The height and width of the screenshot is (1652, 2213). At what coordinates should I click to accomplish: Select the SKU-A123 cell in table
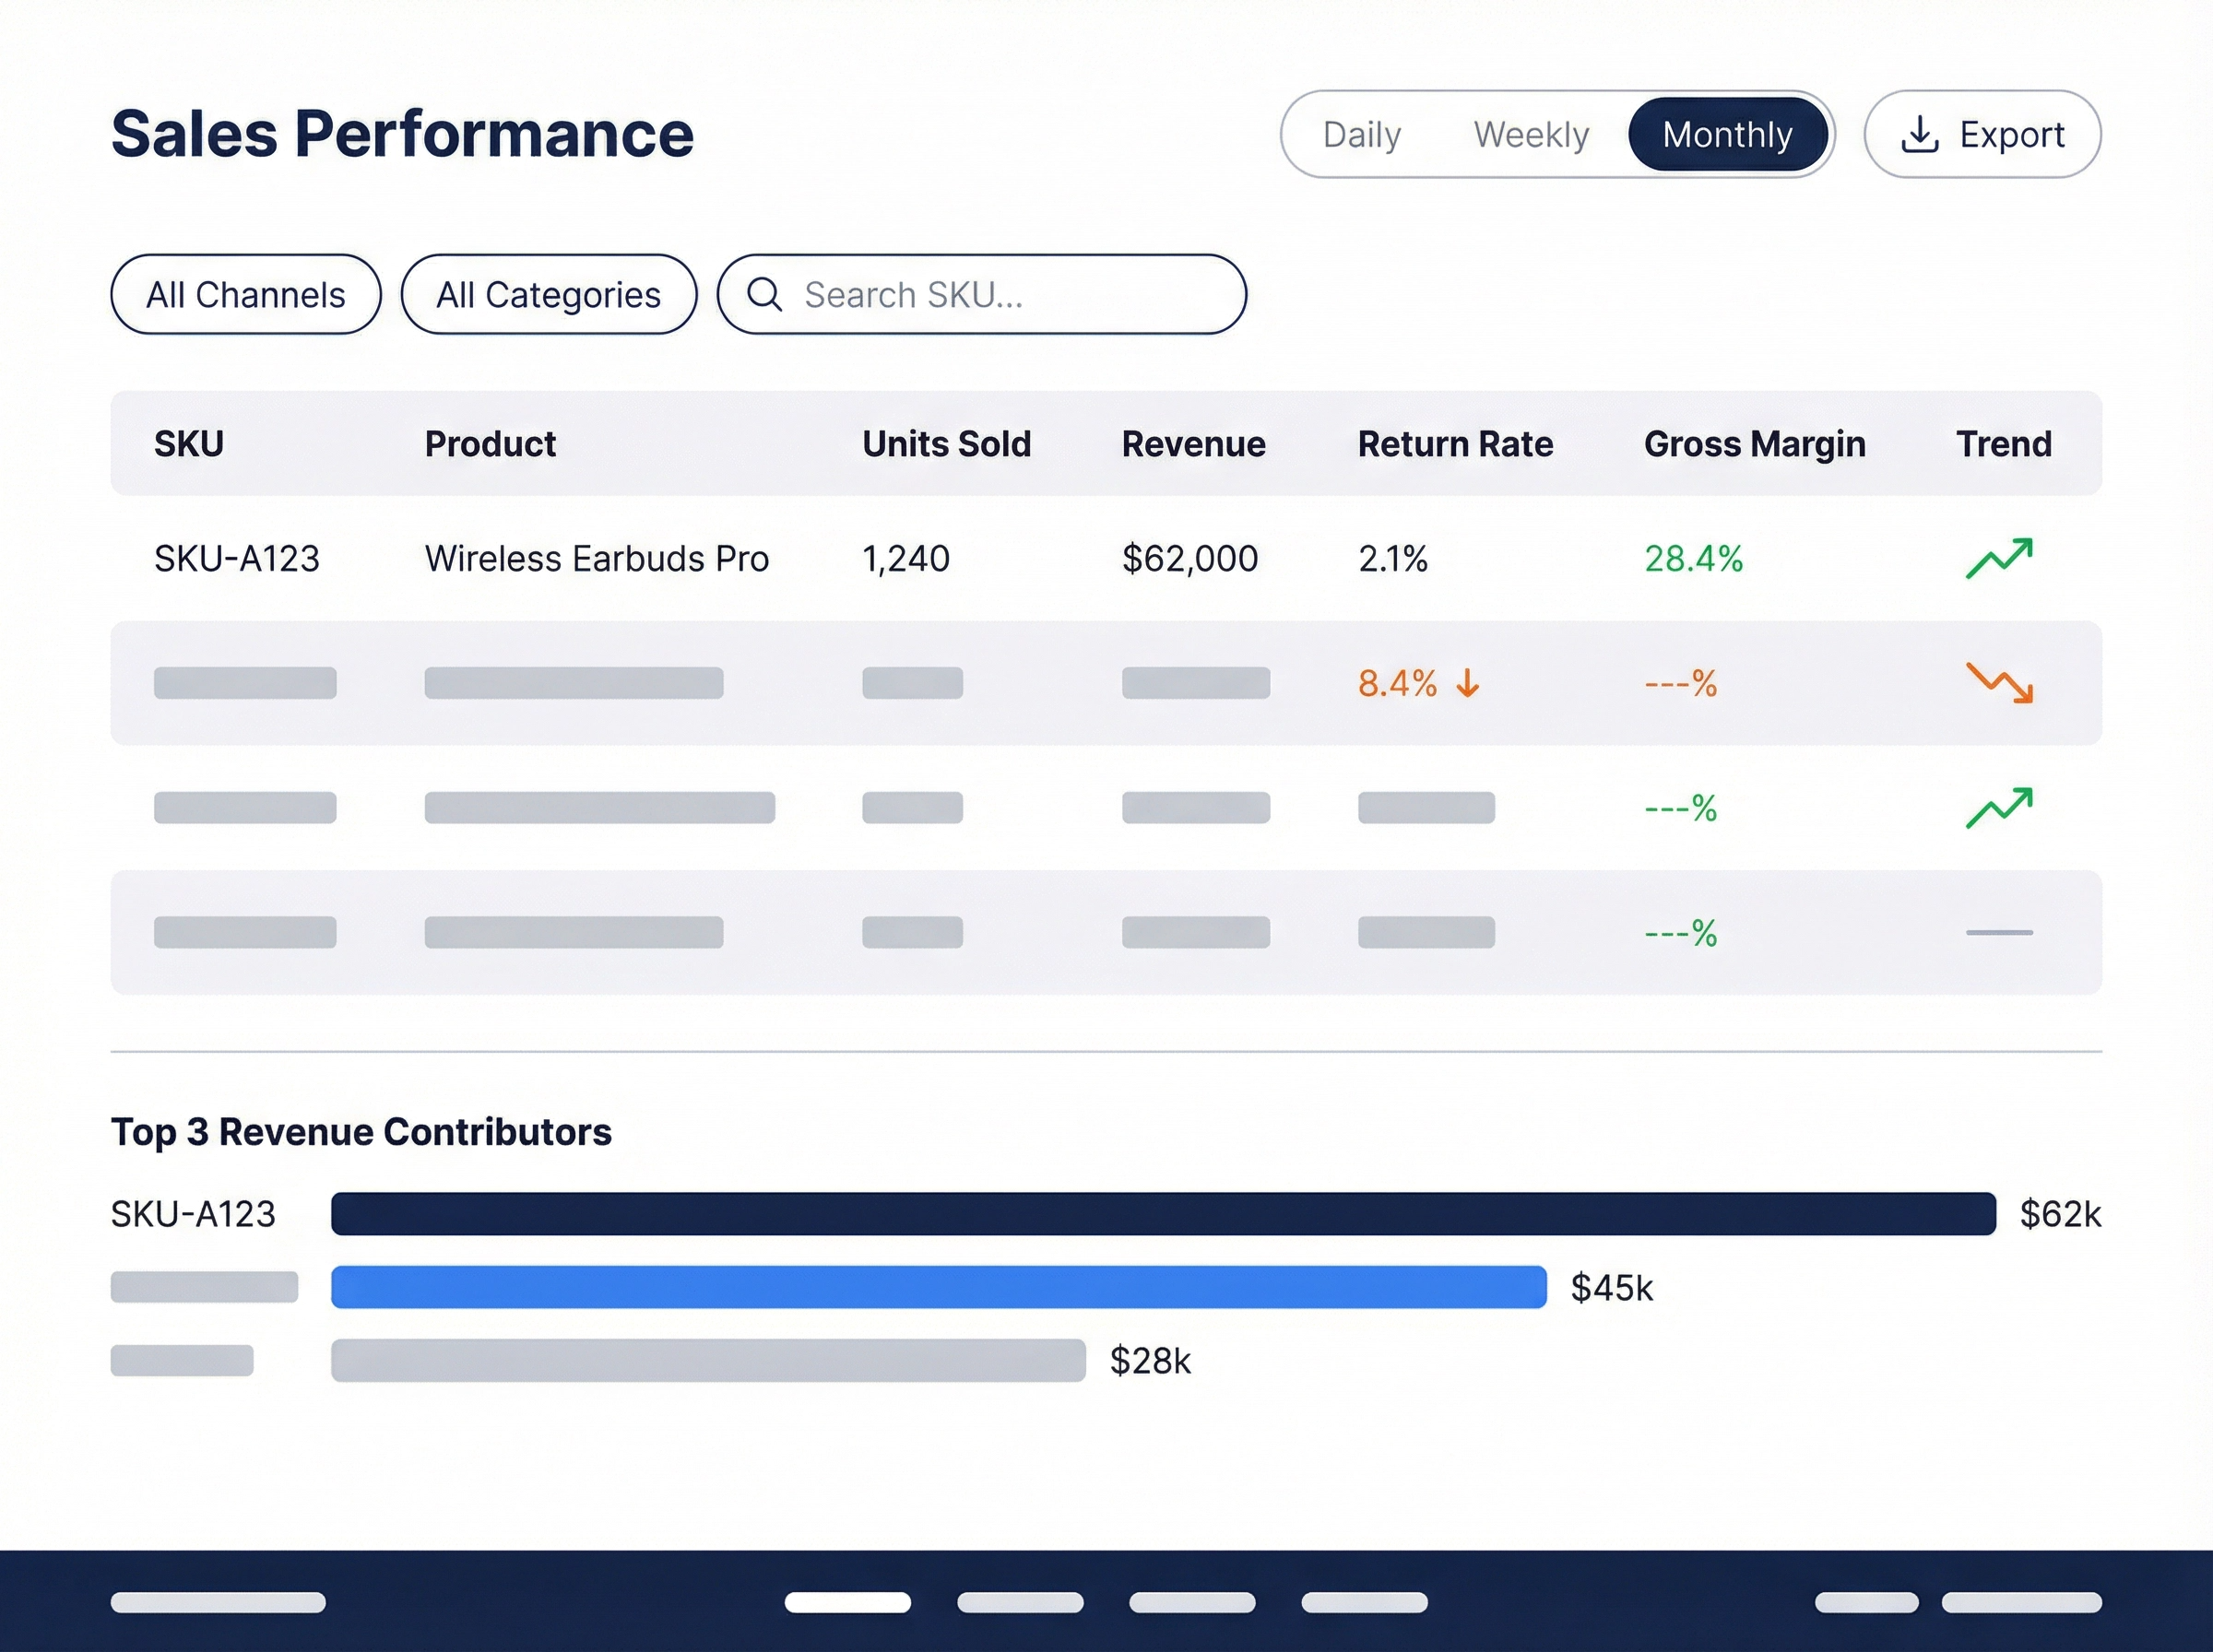(237, 558)
